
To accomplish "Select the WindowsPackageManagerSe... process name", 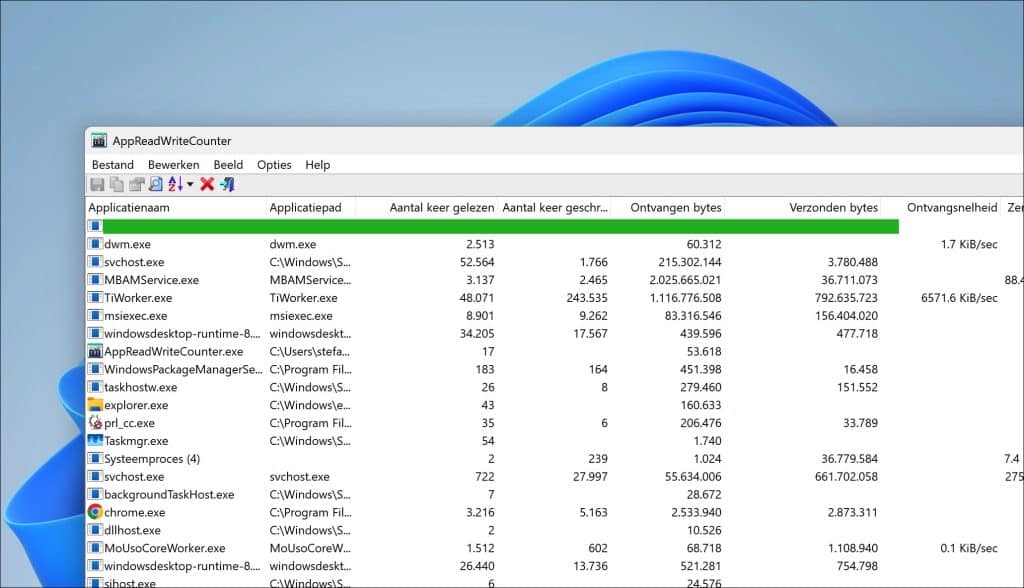I will click(183, 369).
